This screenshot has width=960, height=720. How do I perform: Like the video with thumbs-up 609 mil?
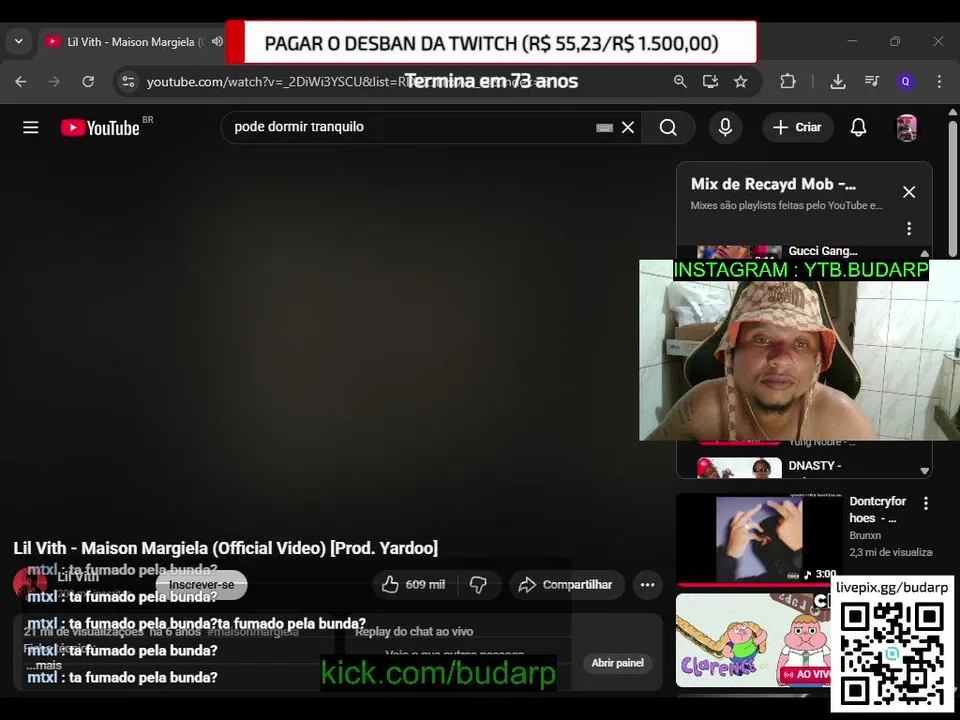pos(414,585)
